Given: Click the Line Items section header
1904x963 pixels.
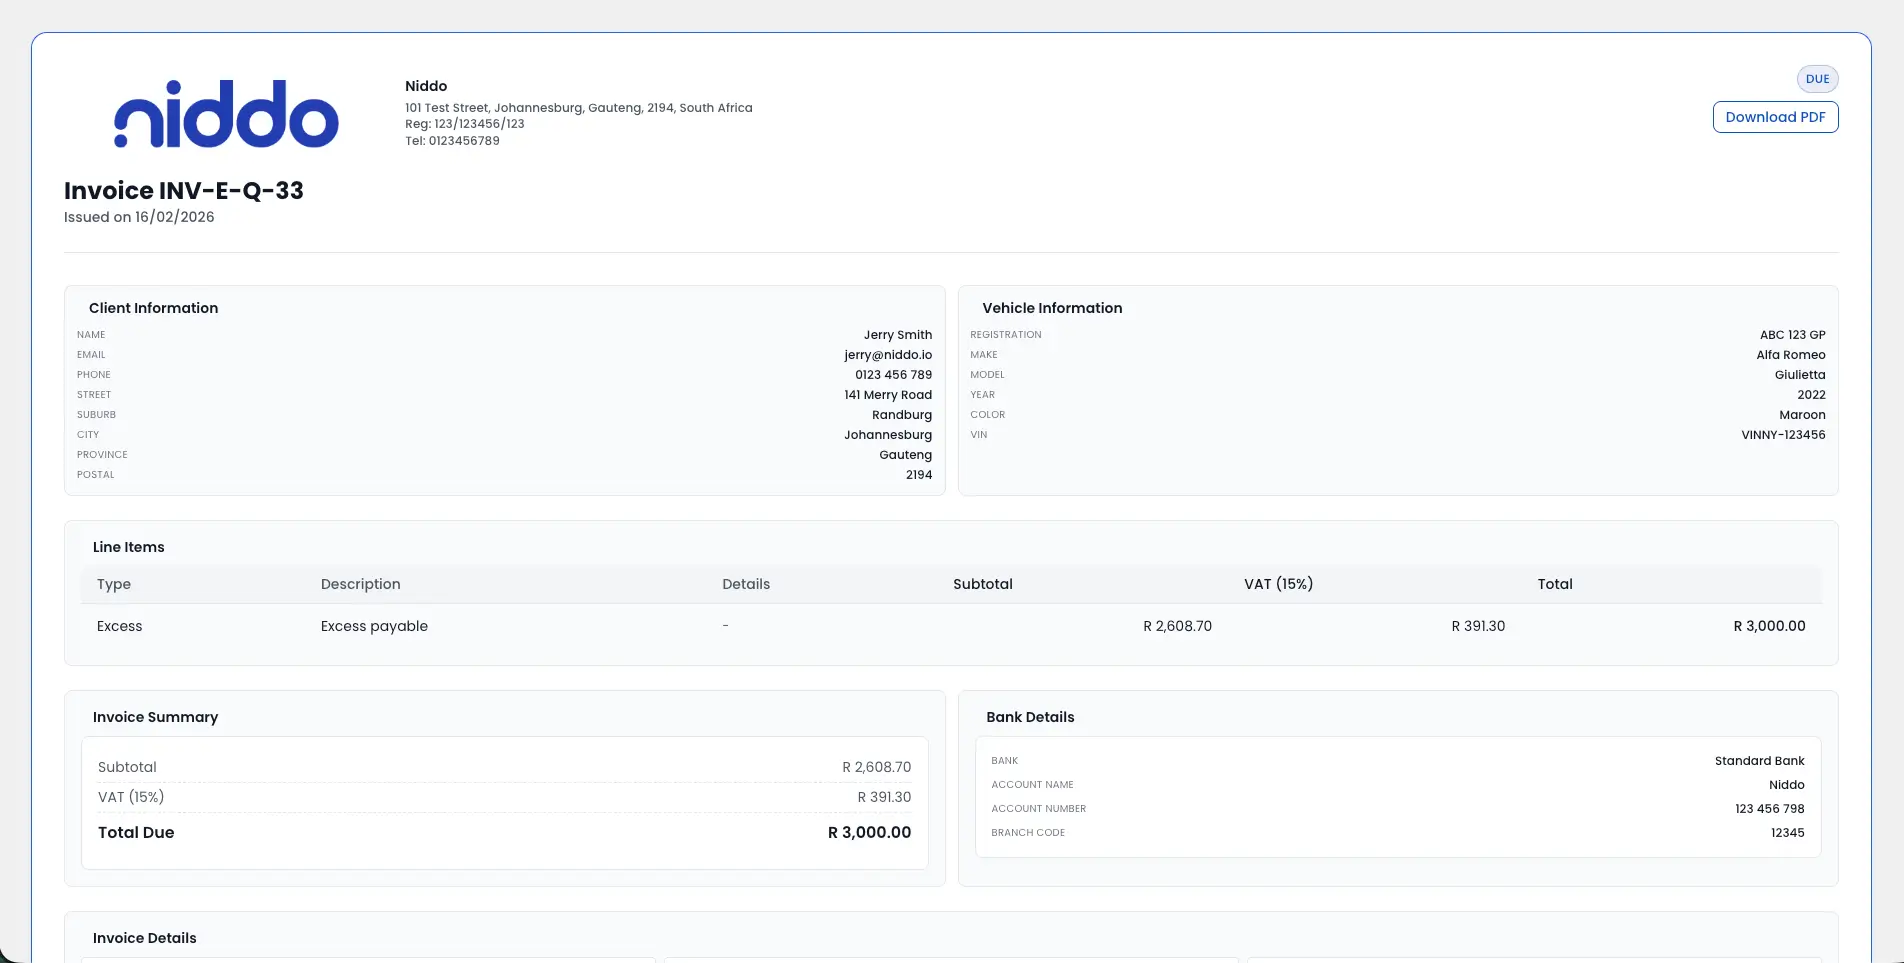Looking at the screenshot, I should coord(127,547).
